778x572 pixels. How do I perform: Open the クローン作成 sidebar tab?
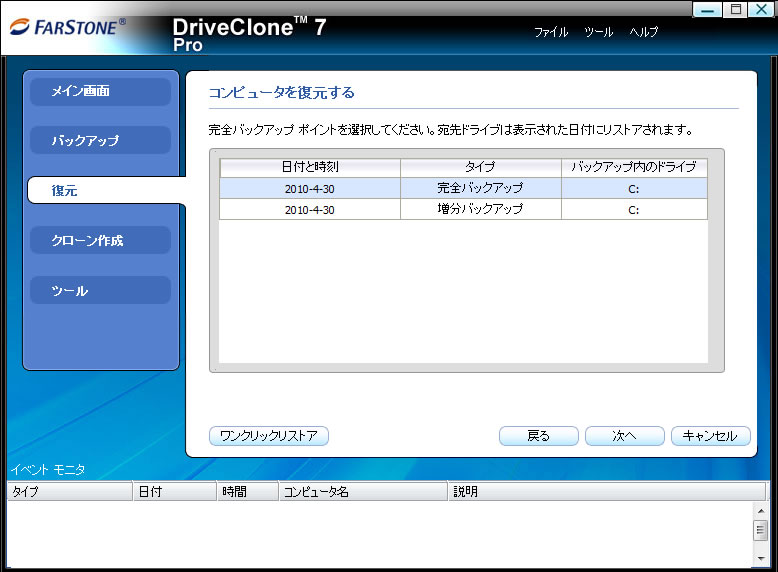click(x=101, y=241)
